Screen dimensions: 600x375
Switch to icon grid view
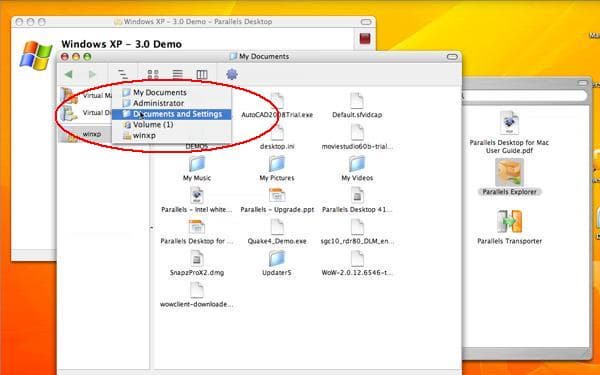(x=153, y=74)
